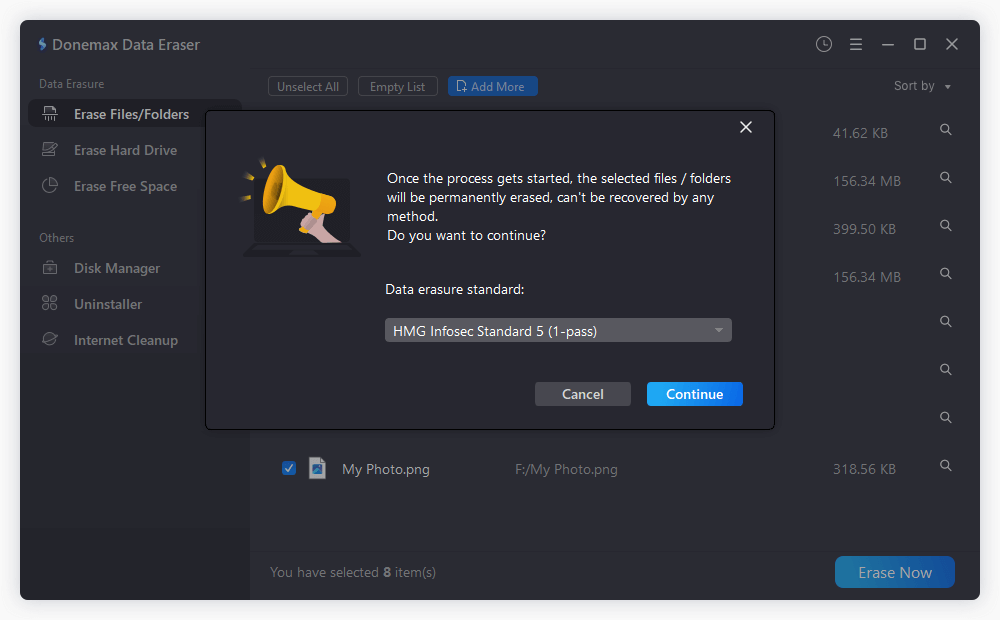Launch the Uninstaller tool
Screen dimensions: 1000x620
(x=108, y=303)
